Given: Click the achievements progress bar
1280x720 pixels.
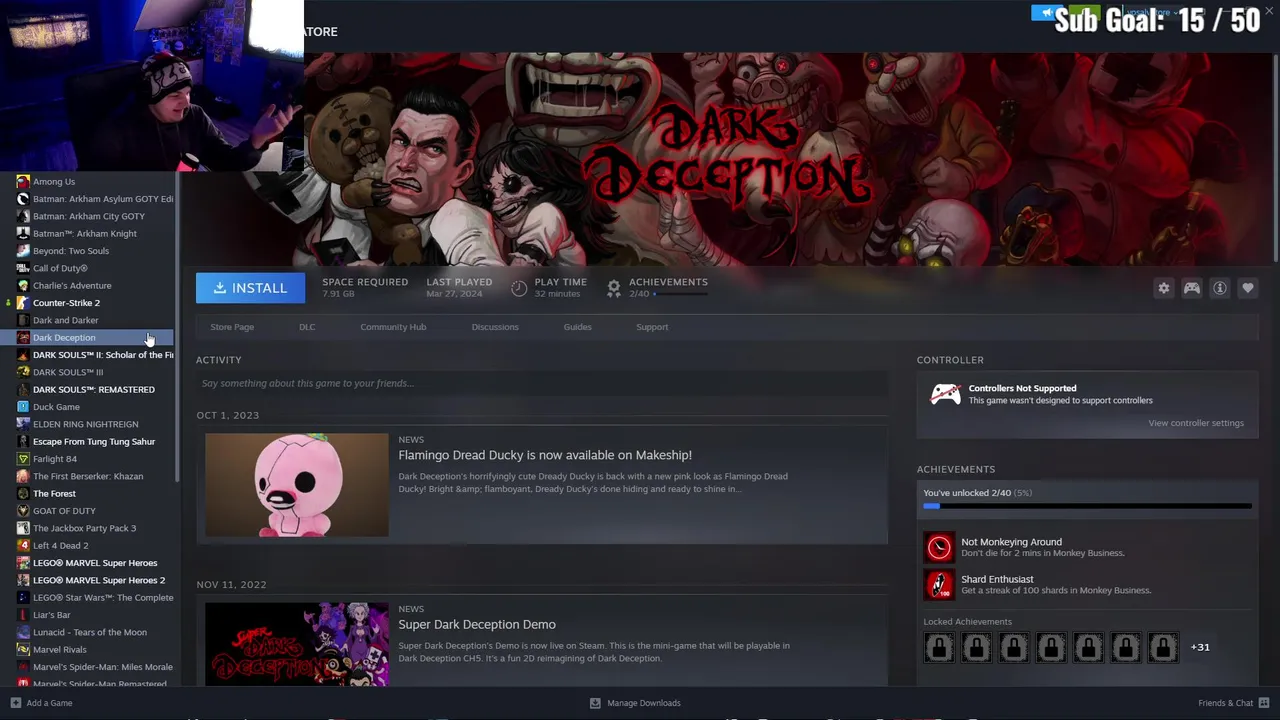Looking at the screenshot, I should pyautogui.click(x=1087, y=506).
